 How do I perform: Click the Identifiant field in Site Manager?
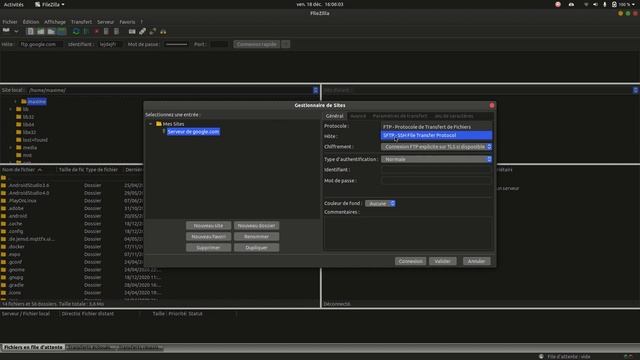point(436,170)
